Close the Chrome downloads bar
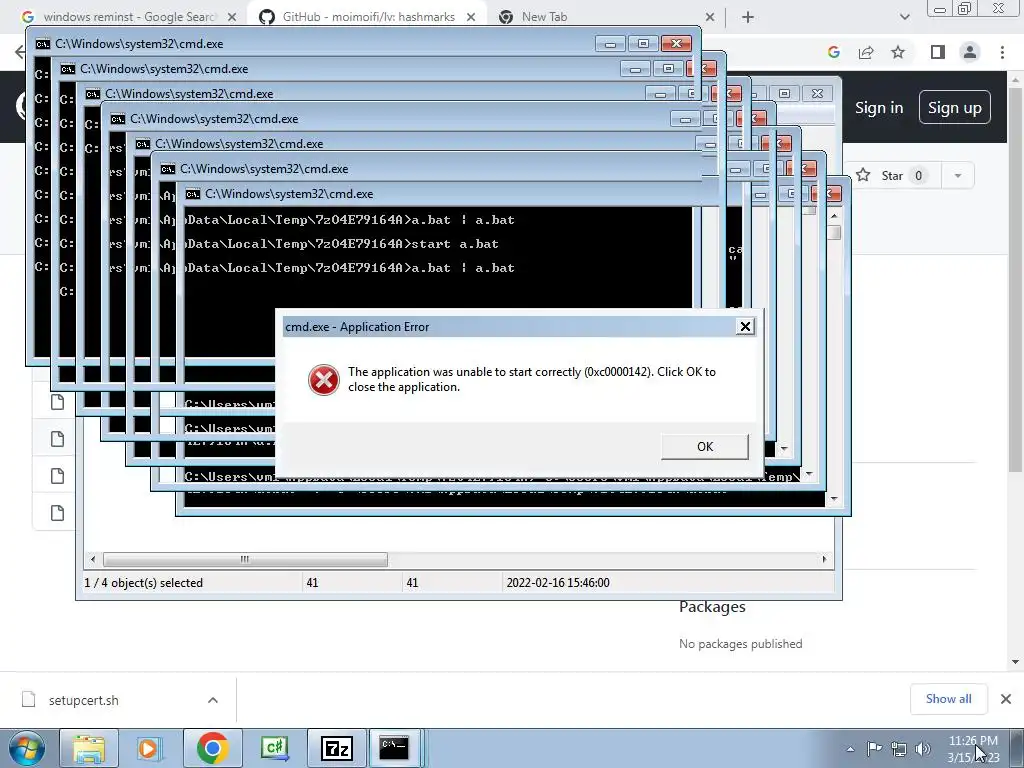1024x768 pixels. click(1006, 699)
